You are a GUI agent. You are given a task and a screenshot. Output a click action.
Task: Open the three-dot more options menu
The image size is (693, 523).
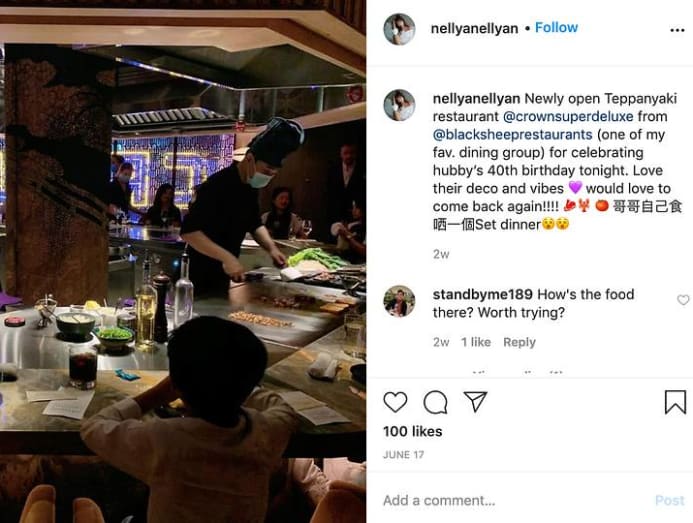[677, 30]
